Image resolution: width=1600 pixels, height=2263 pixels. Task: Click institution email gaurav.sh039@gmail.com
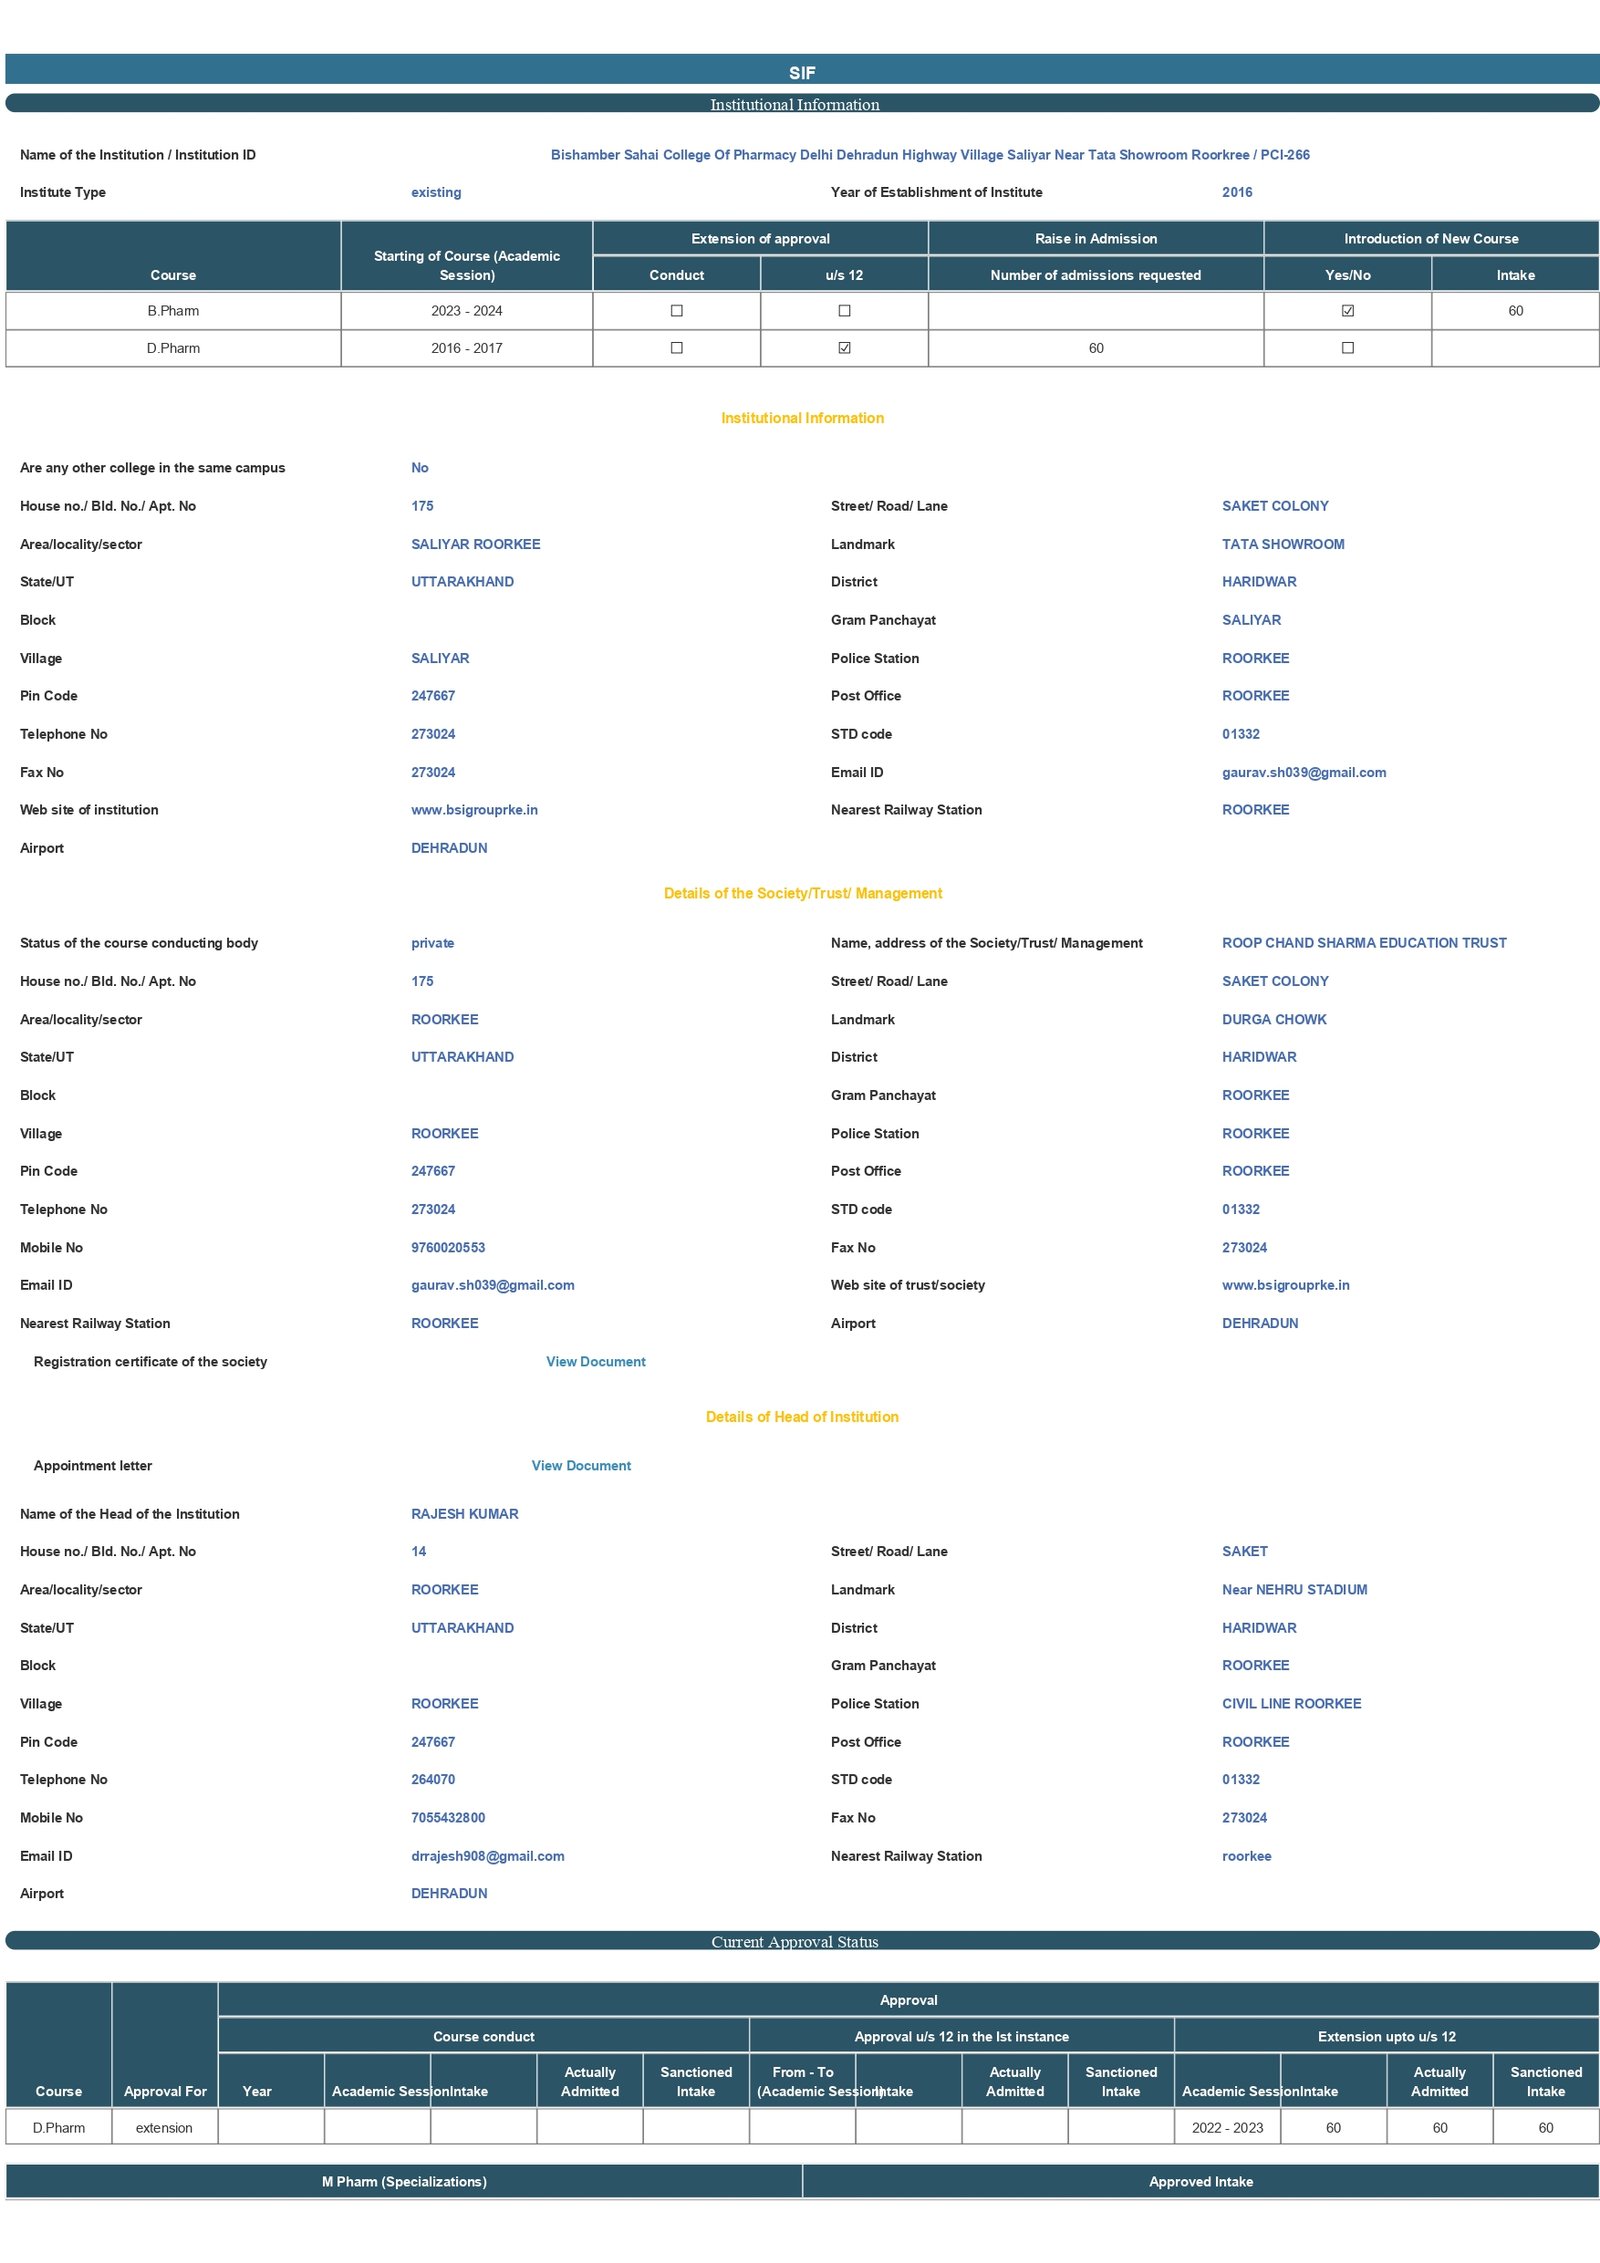(1303, 772)
